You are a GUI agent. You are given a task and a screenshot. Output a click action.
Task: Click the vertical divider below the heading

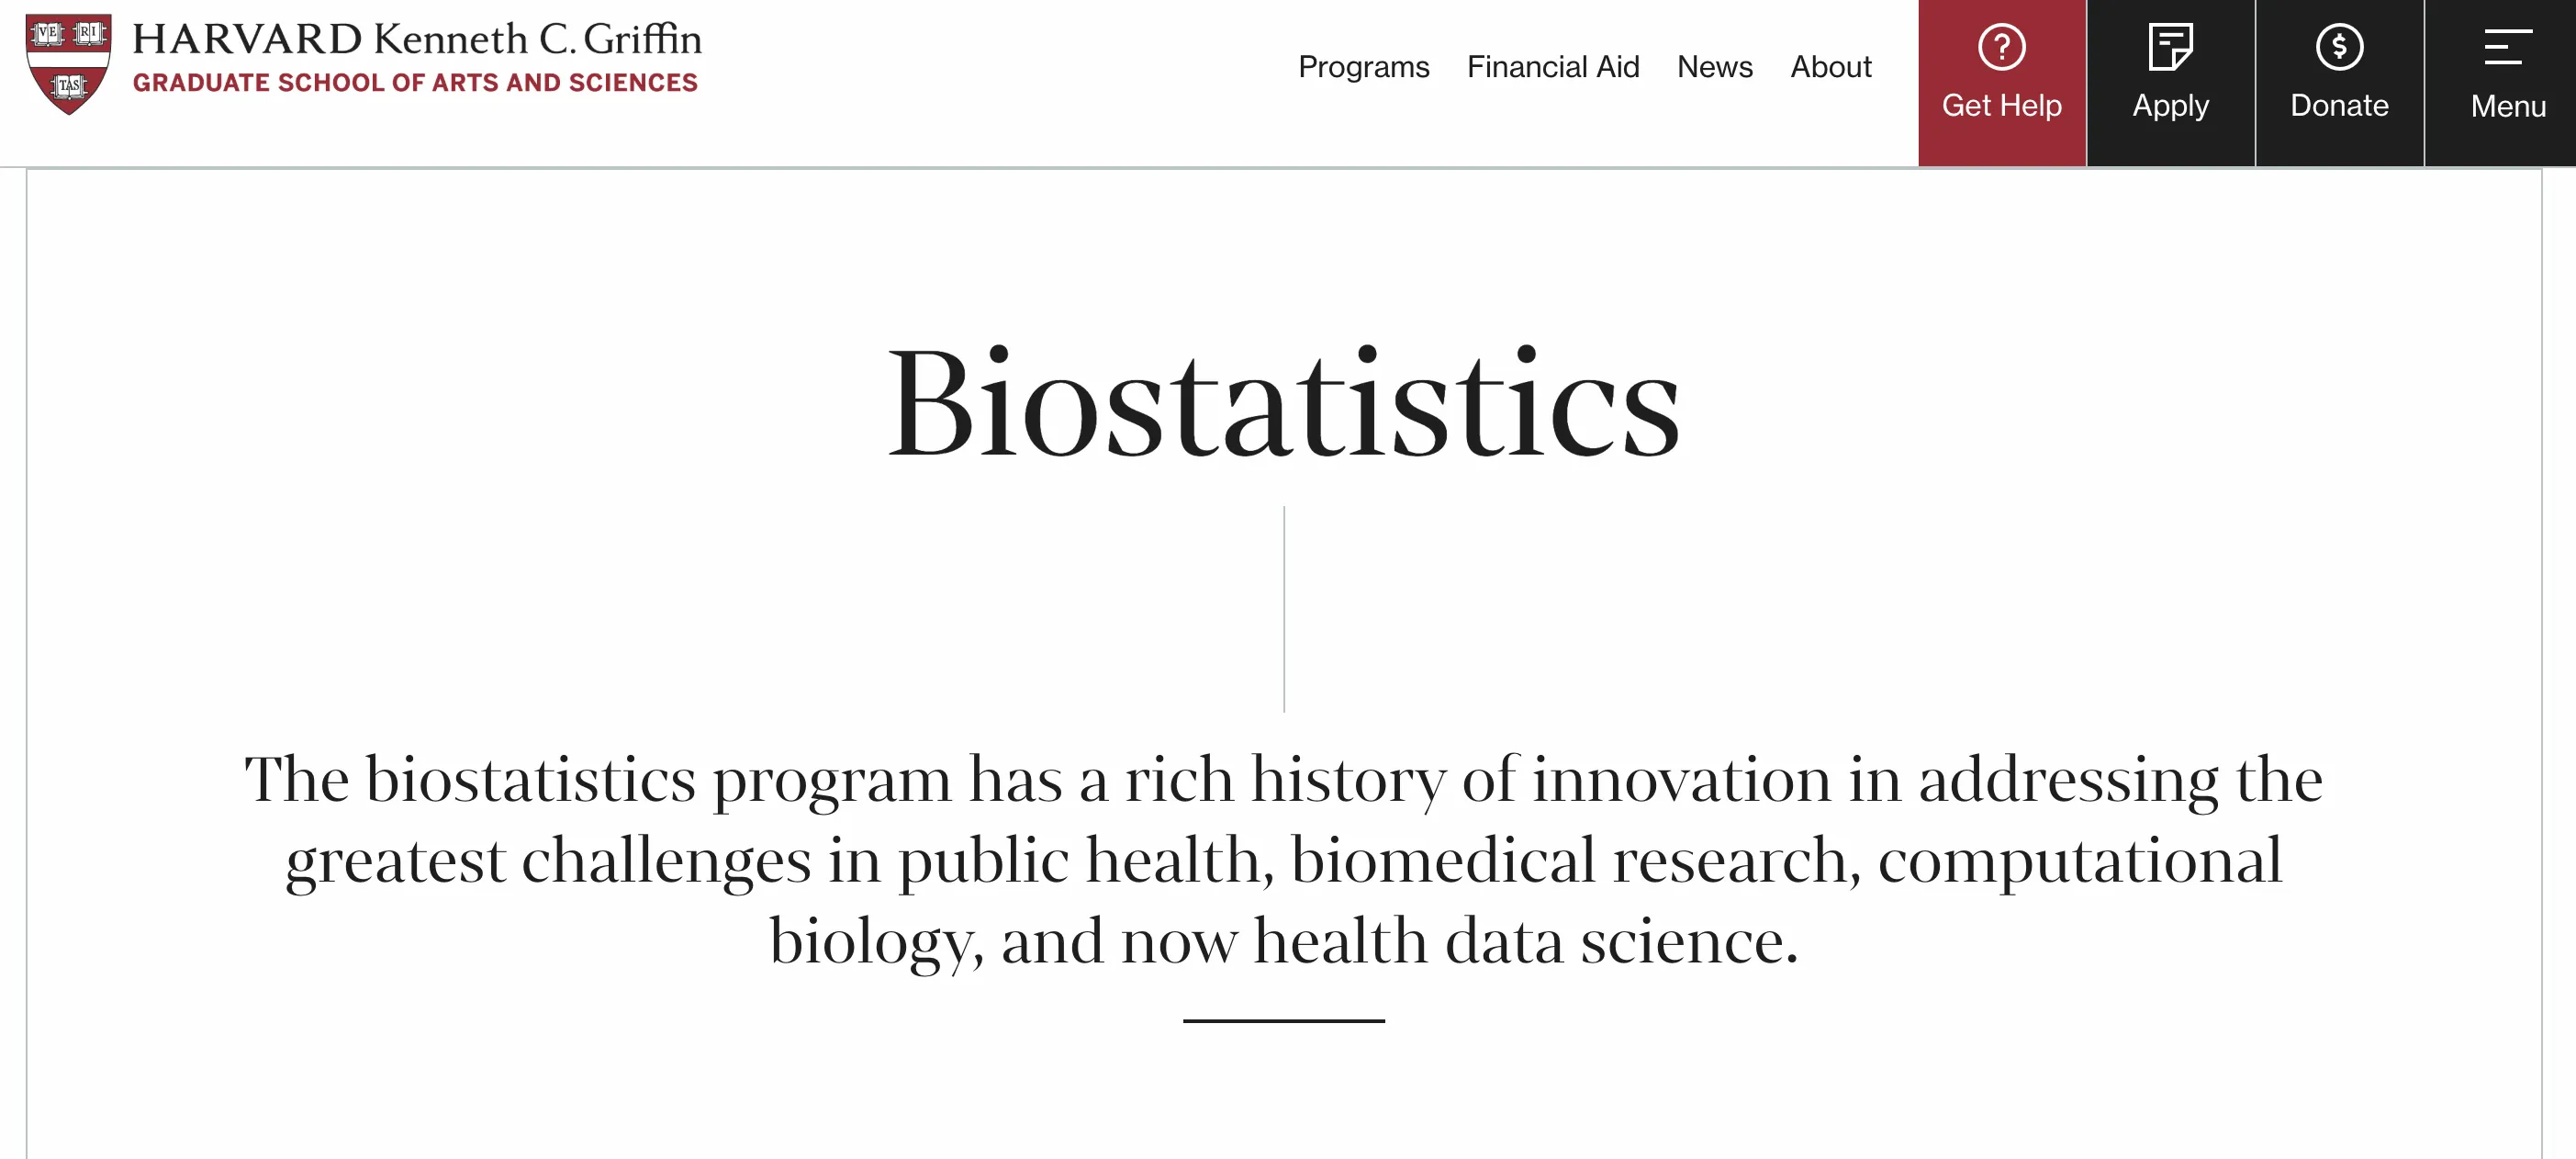1284,609
